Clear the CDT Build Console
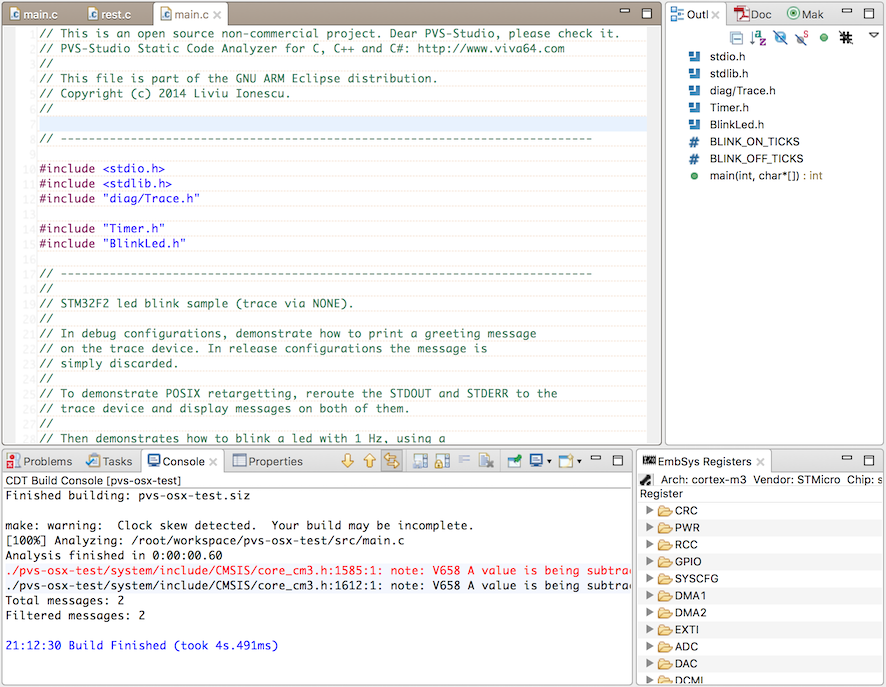The height and width of the screenshot is (687, 886). [487, 461]
